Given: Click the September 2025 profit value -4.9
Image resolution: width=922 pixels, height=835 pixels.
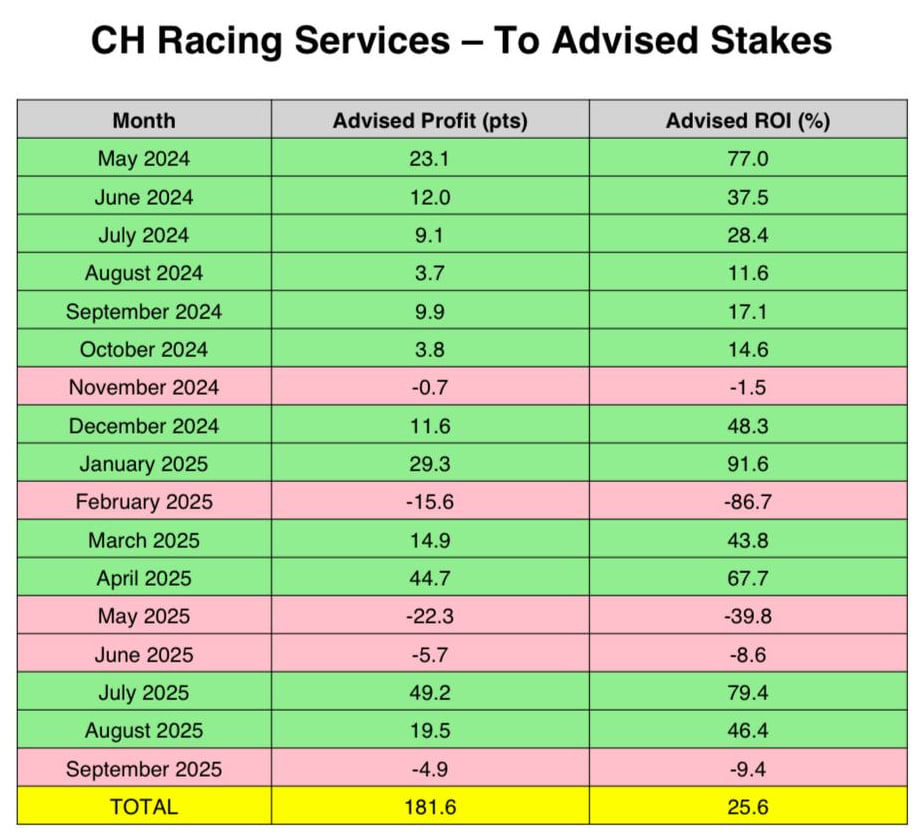Looking at the screenshot, I should click(x=430, y=769).
